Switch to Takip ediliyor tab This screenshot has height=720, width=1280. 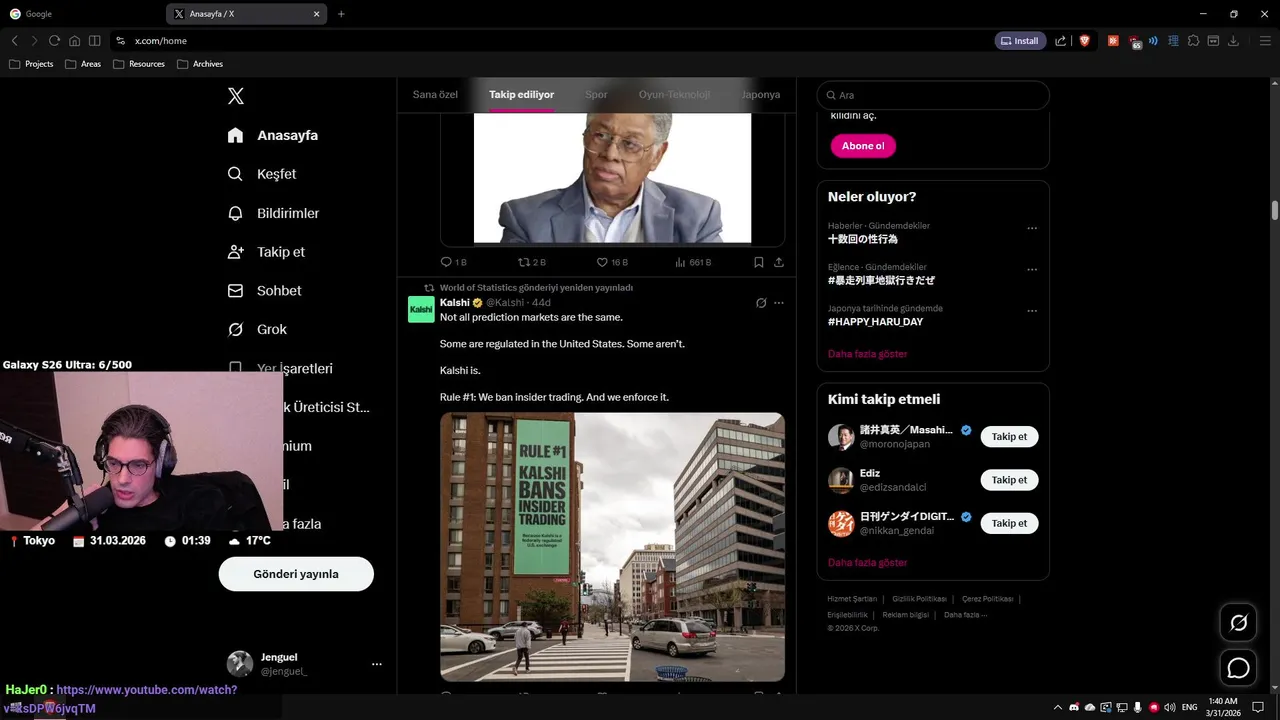pos(521,94)
